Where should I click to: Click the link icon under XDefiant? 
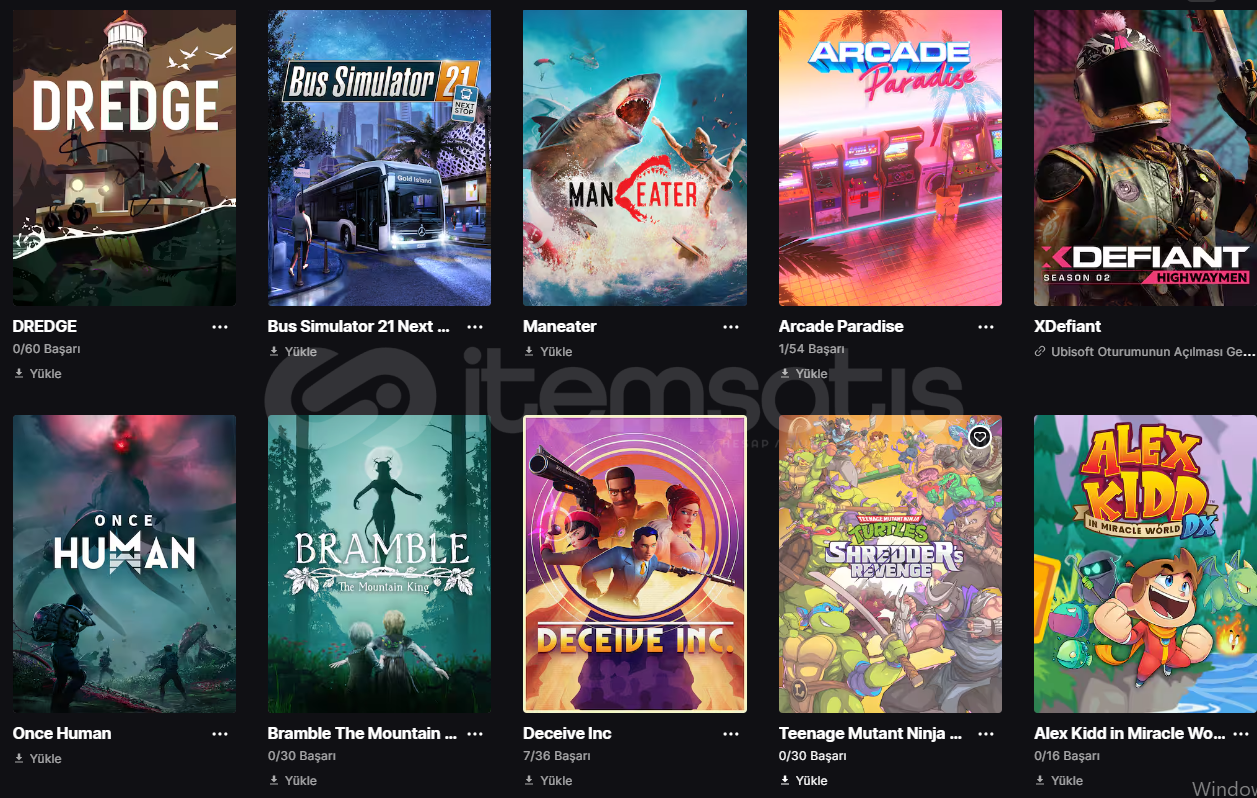point(1040,351)
